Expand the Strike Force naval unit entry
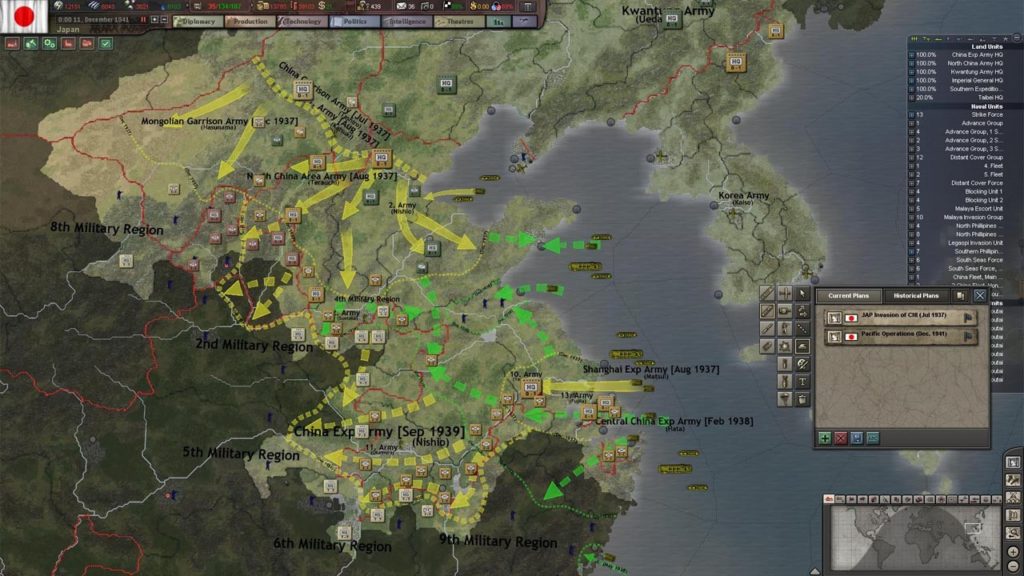This screenshot has height=576, width=1024. (912, 114)
